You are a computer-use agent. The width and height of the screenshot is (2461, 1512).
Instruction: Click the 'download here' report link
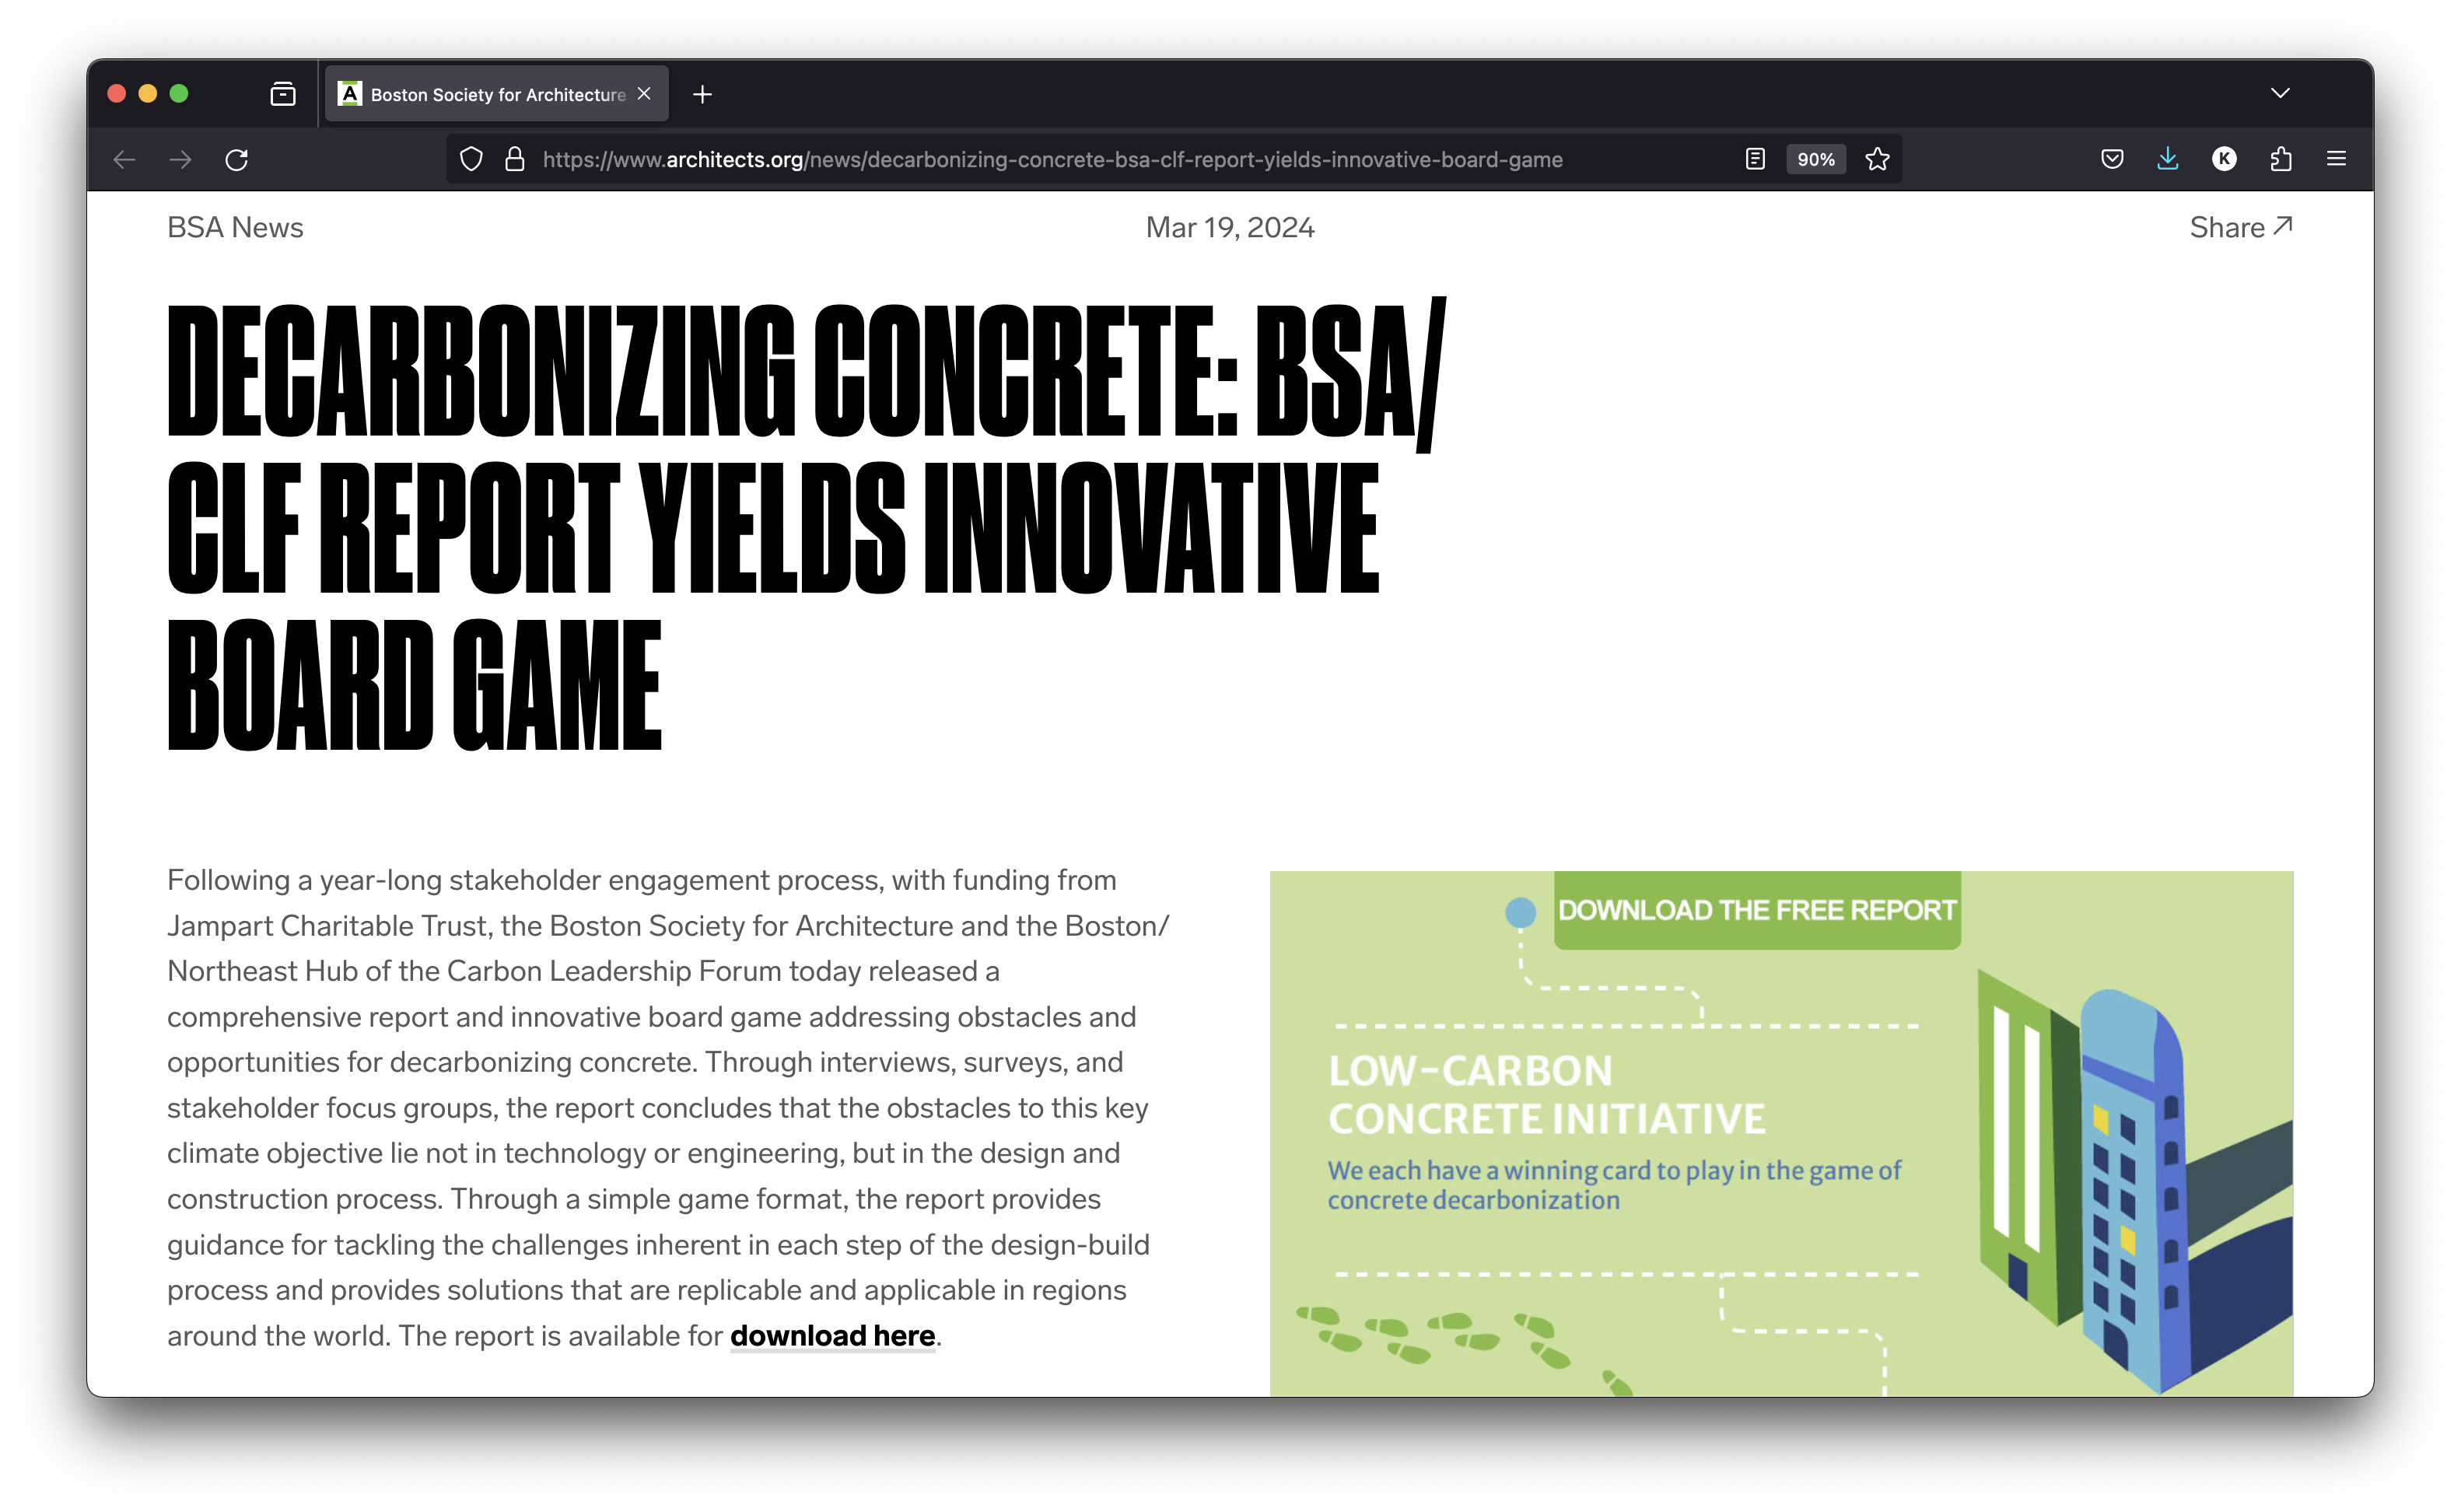pyautogui.click(x=832, y=1336)
